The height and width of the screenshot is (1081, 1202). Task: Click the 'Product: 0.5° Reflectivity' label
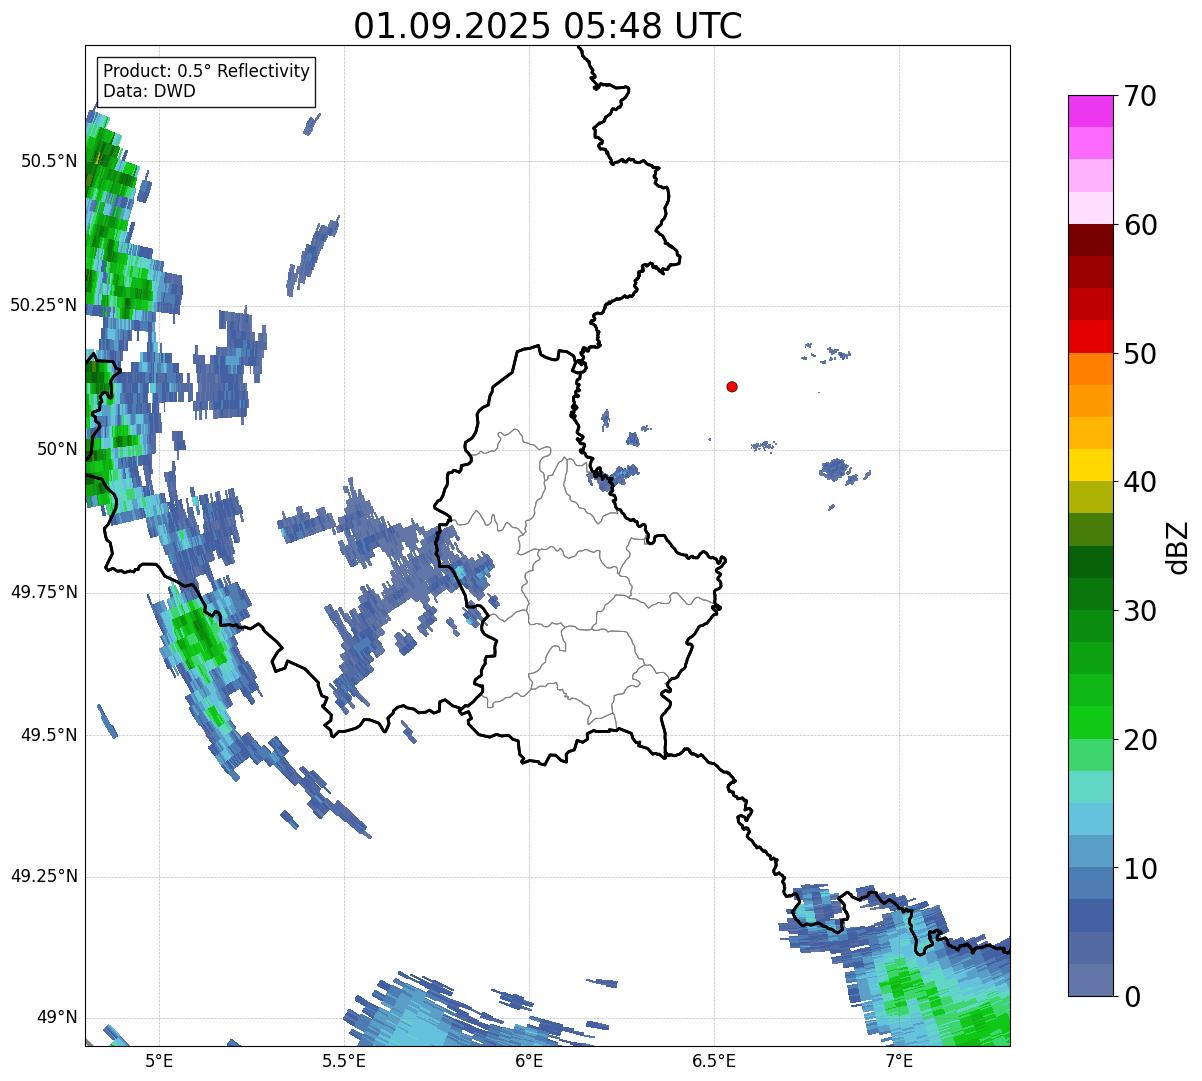[x=207, y=71]
